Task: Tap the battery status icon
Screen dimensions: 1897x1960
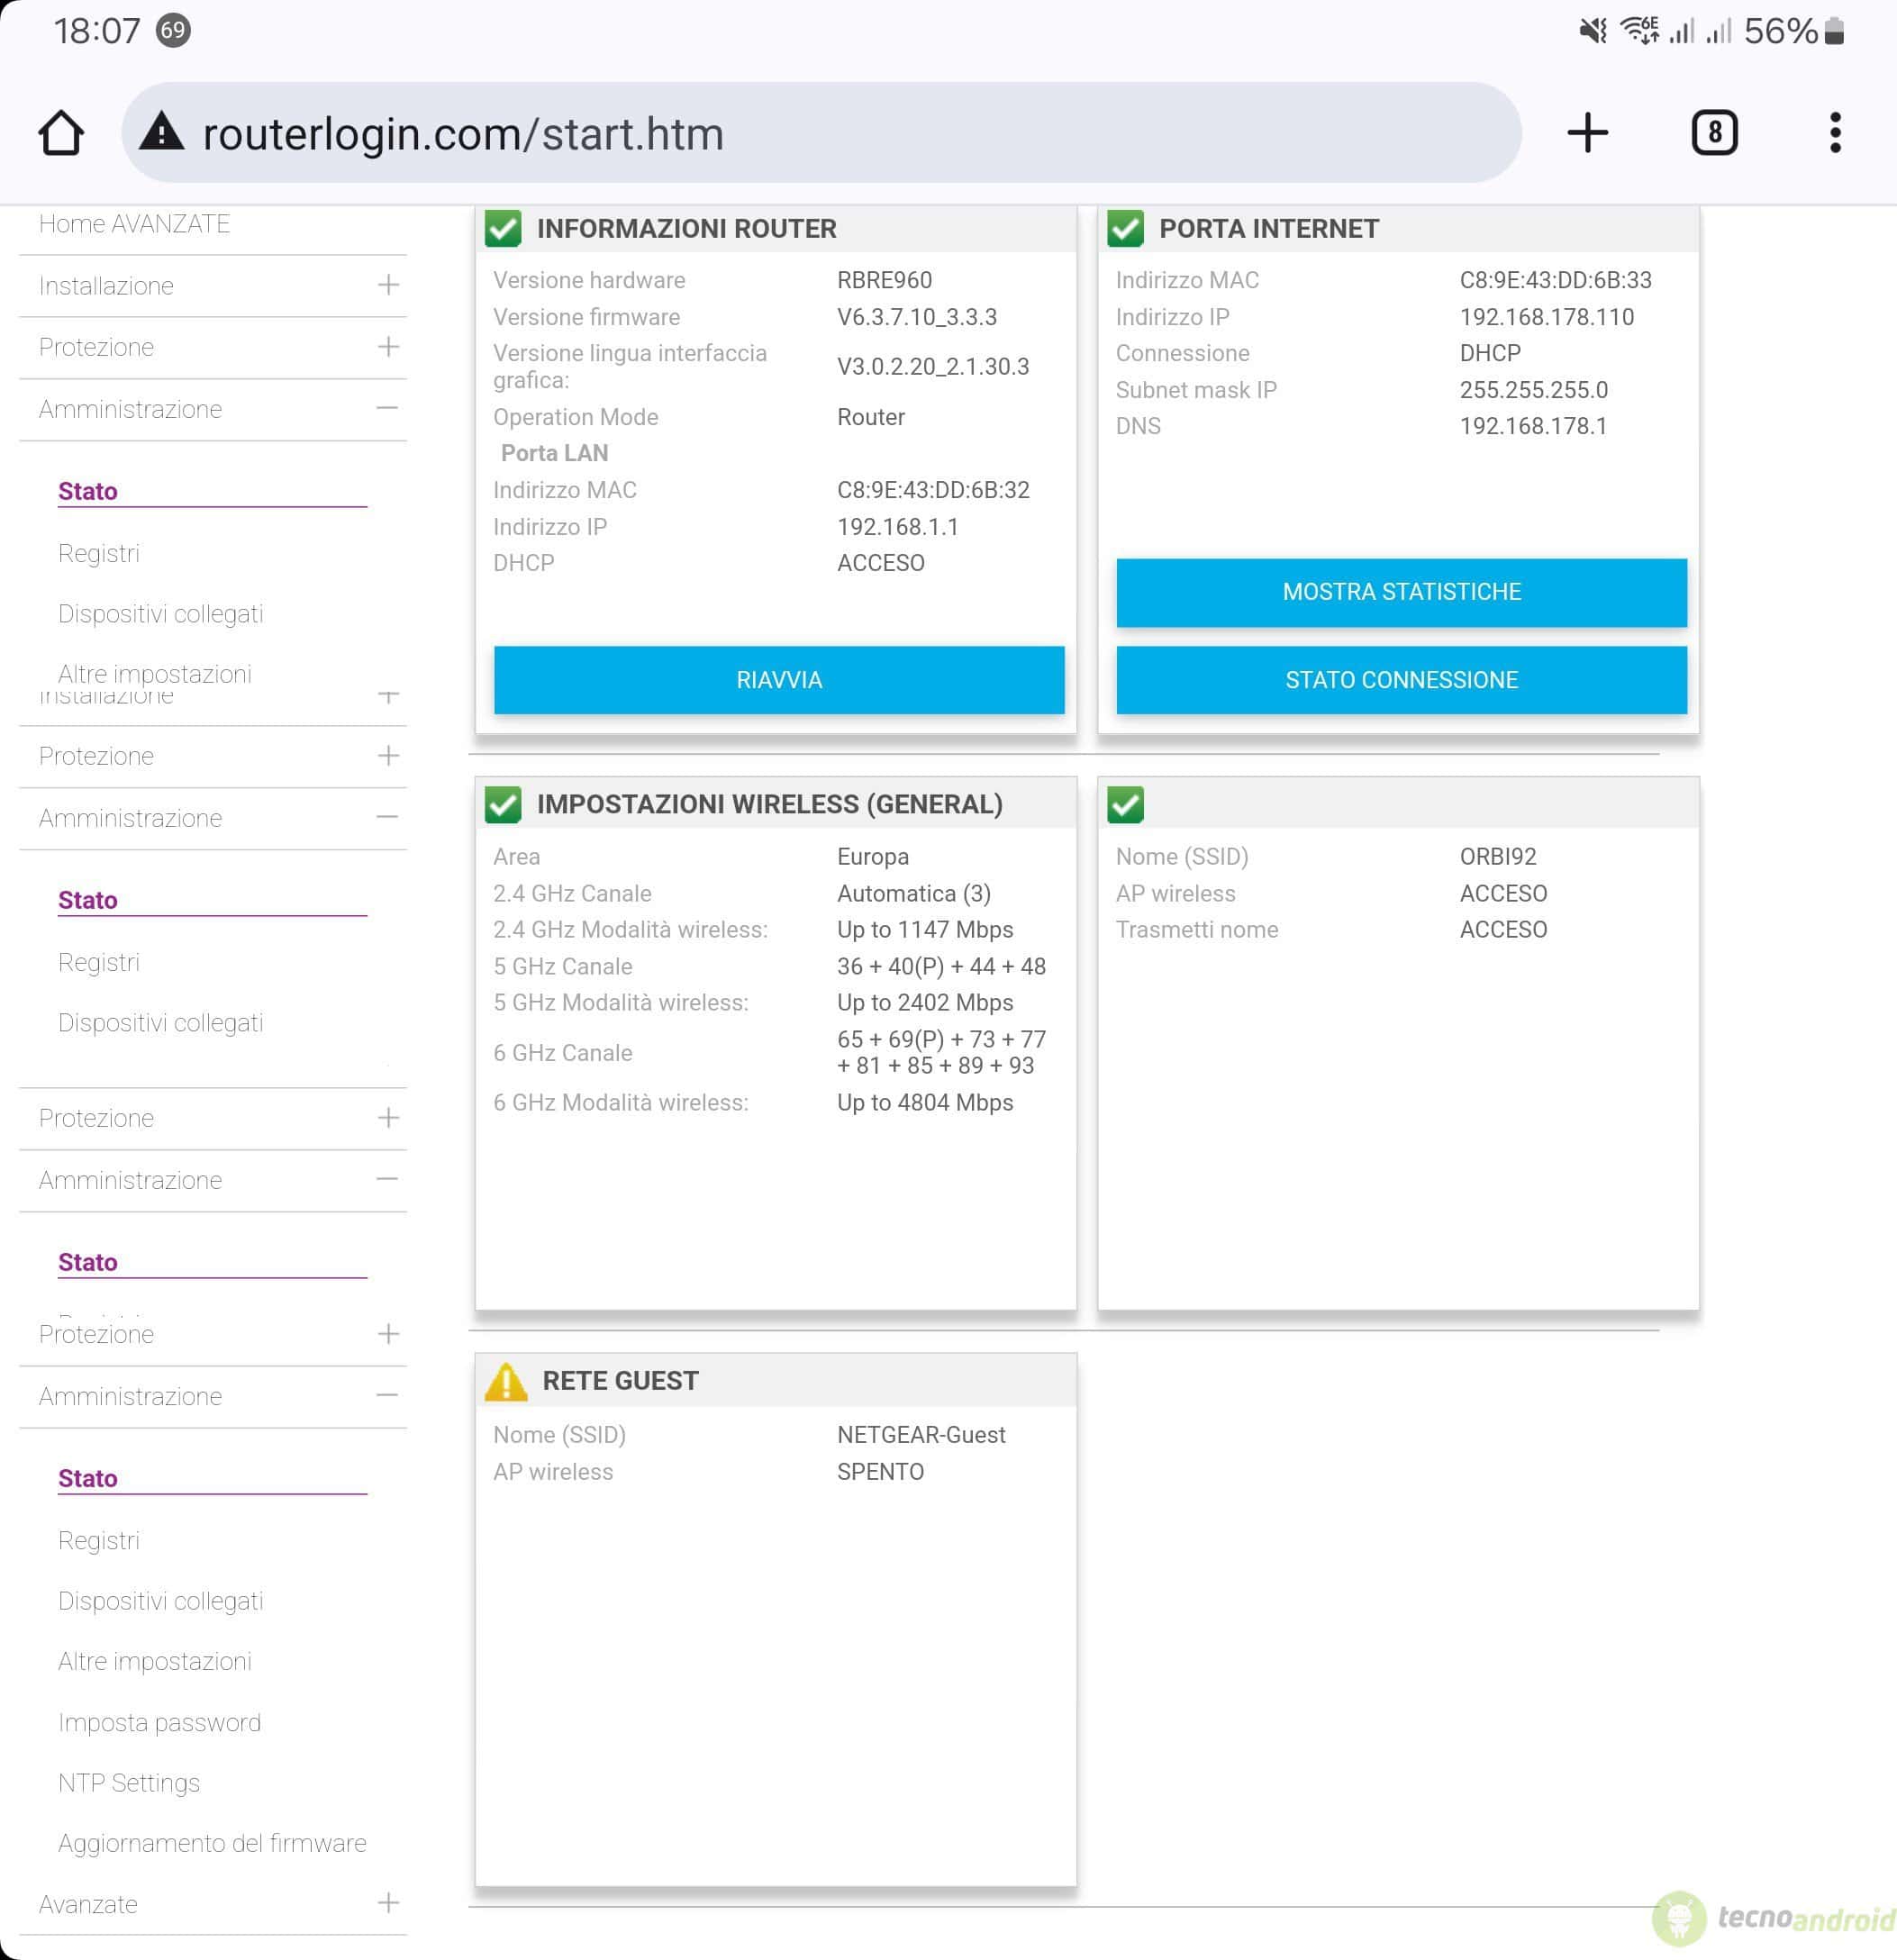Action: pyautogui.click(x=1834, y=31)
